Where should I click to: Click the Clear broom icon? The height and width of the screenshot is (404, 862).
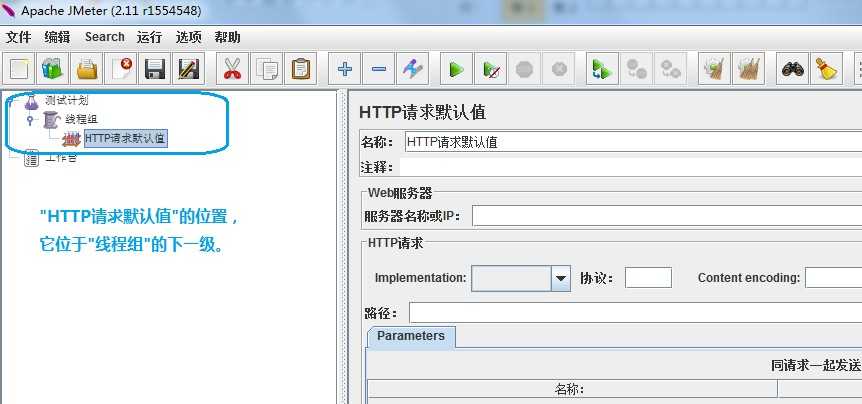coord(715,69)
